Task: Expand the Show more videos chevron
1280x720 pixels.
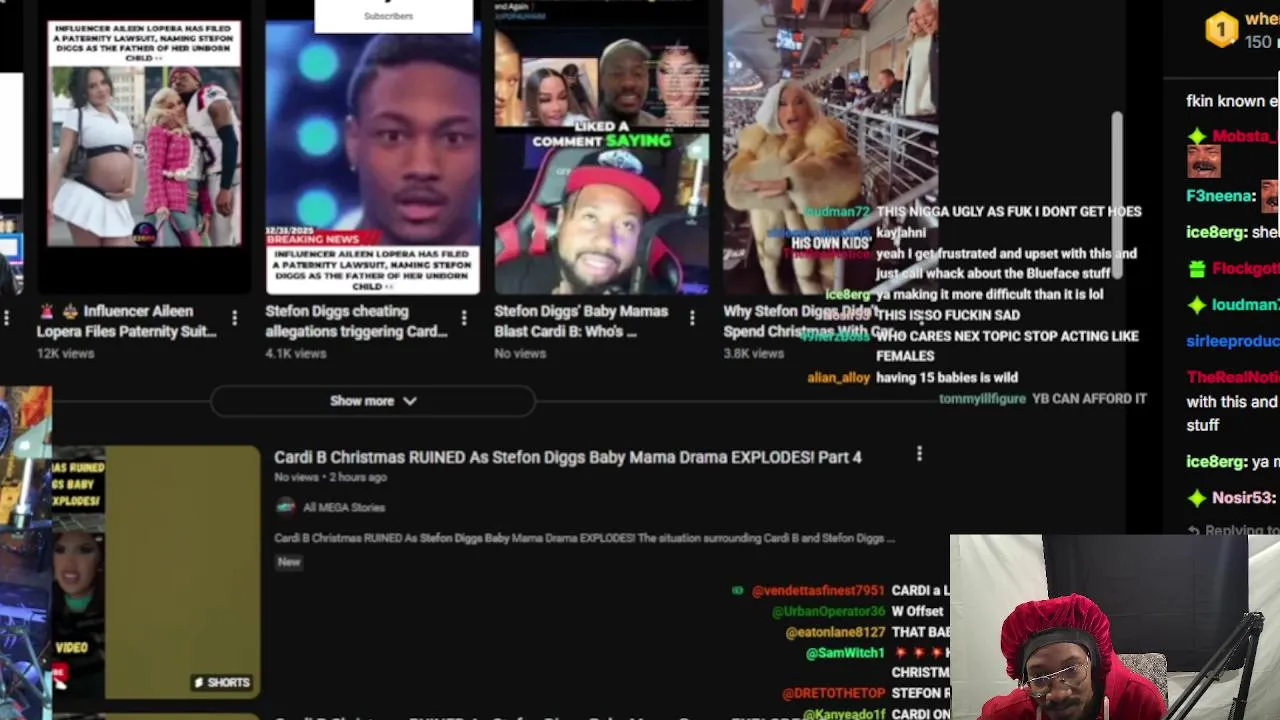Action: pos(409,401)
